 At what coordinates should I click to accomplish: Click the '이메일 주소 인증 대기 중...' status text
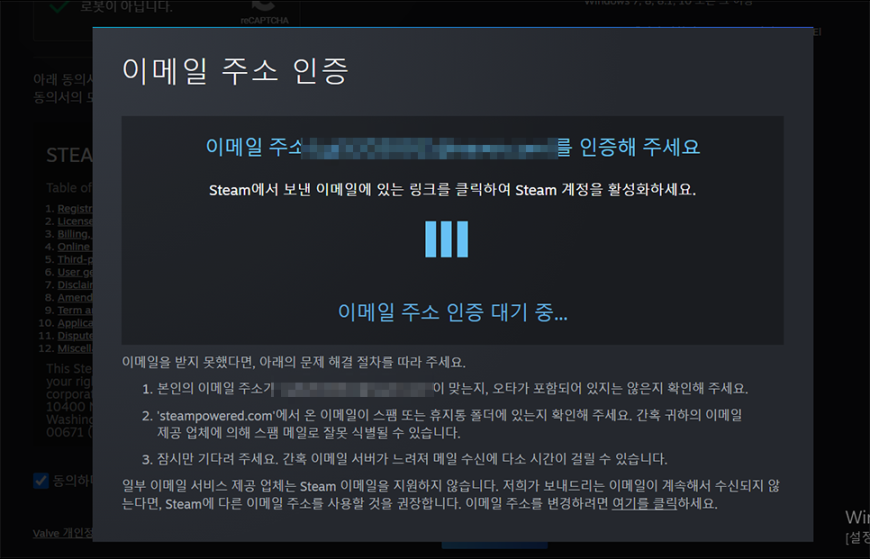tap(453, 312)
